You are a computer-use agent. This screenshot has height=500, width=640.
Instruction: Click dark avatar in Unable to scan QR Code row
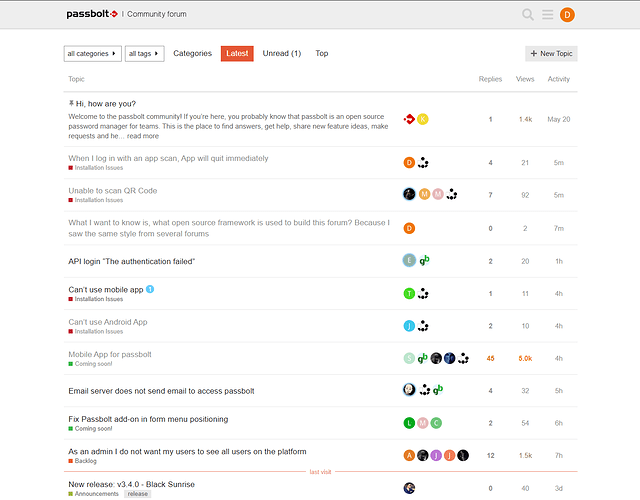coord(409,194)
